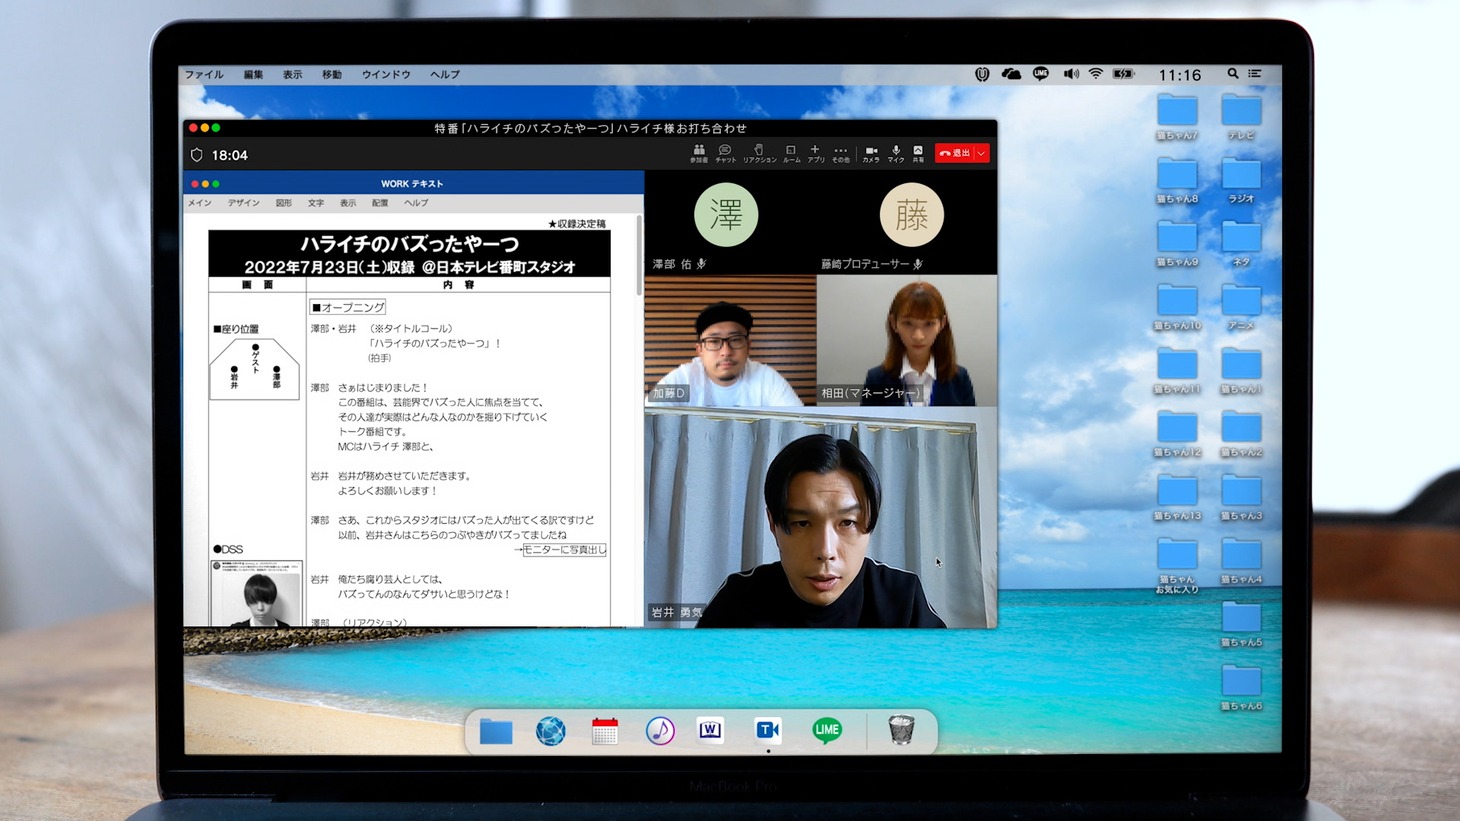Open the チャット chat panel
Viewport: 1460px width, 821px height.
(725, 152)
